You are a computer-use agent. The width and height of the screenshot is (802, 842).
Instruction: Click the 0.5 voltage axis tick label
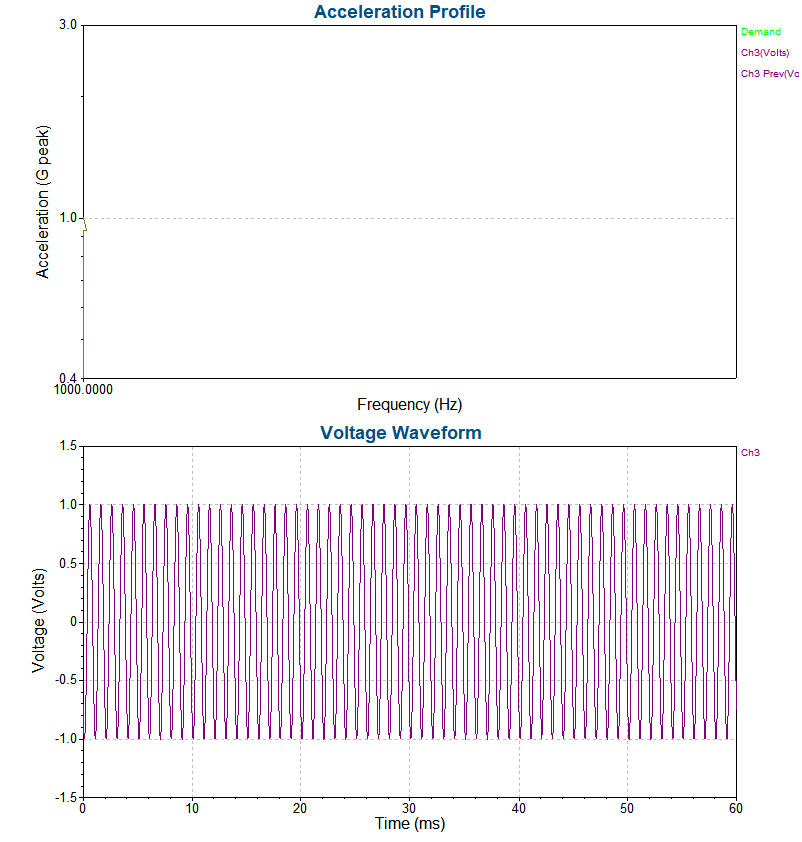click(68, 563)
